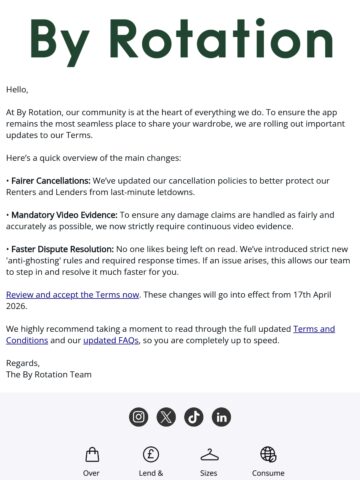Open the updated FAQs link

pyautogui.click(x=111, y=340)
